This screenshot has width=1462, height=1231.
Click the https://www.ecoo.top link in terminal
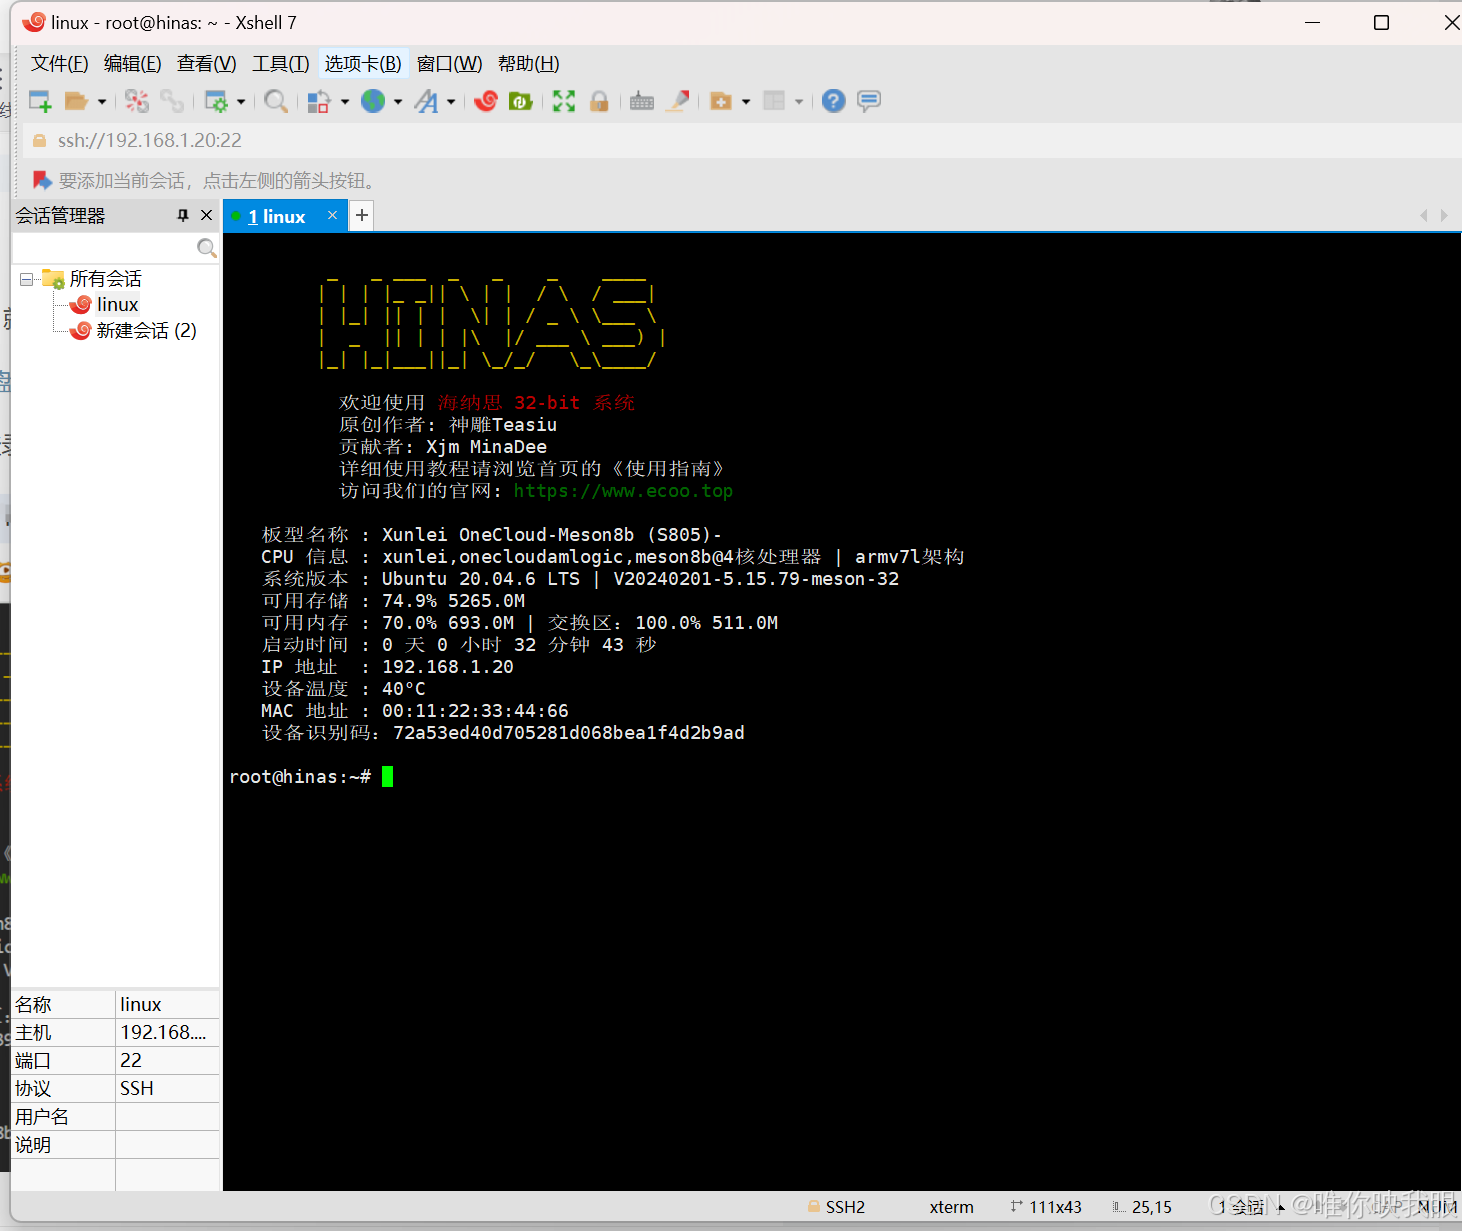pyautogui.click(x=623, y=491)
